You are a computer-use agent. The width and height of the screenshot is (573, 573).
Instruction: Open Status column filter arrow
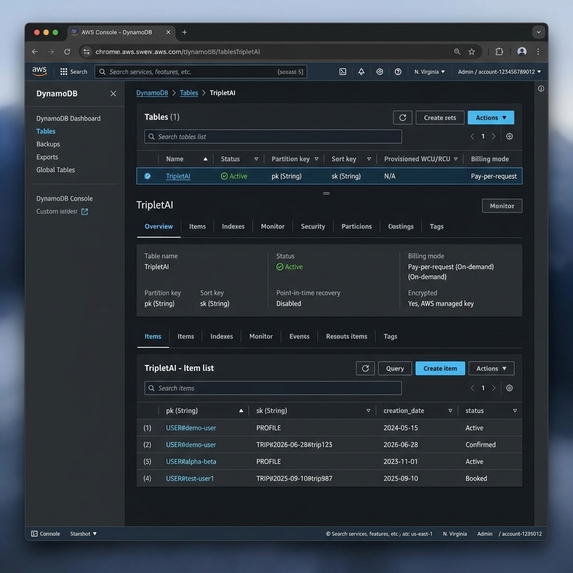point(256,159)
